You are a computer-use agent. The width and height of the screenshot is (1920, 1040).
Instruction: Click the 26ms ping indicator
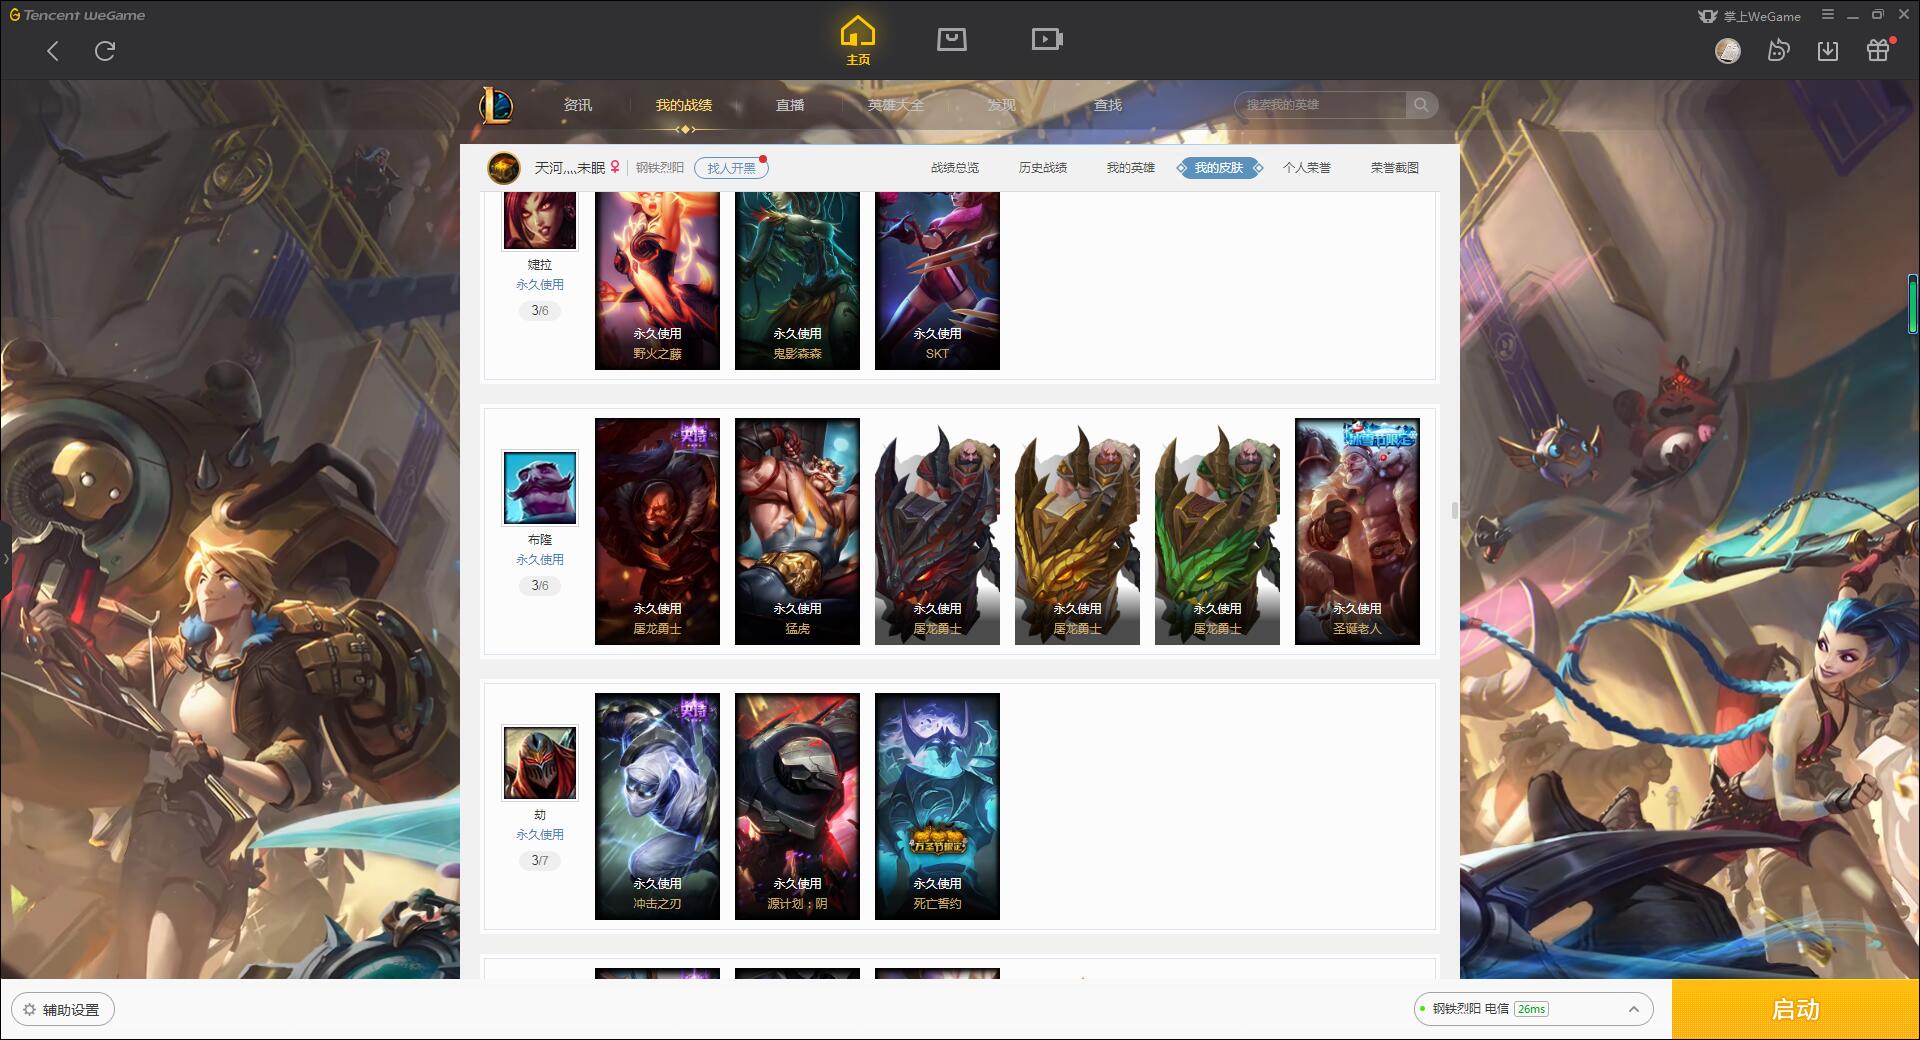tap(1531, 1009)
